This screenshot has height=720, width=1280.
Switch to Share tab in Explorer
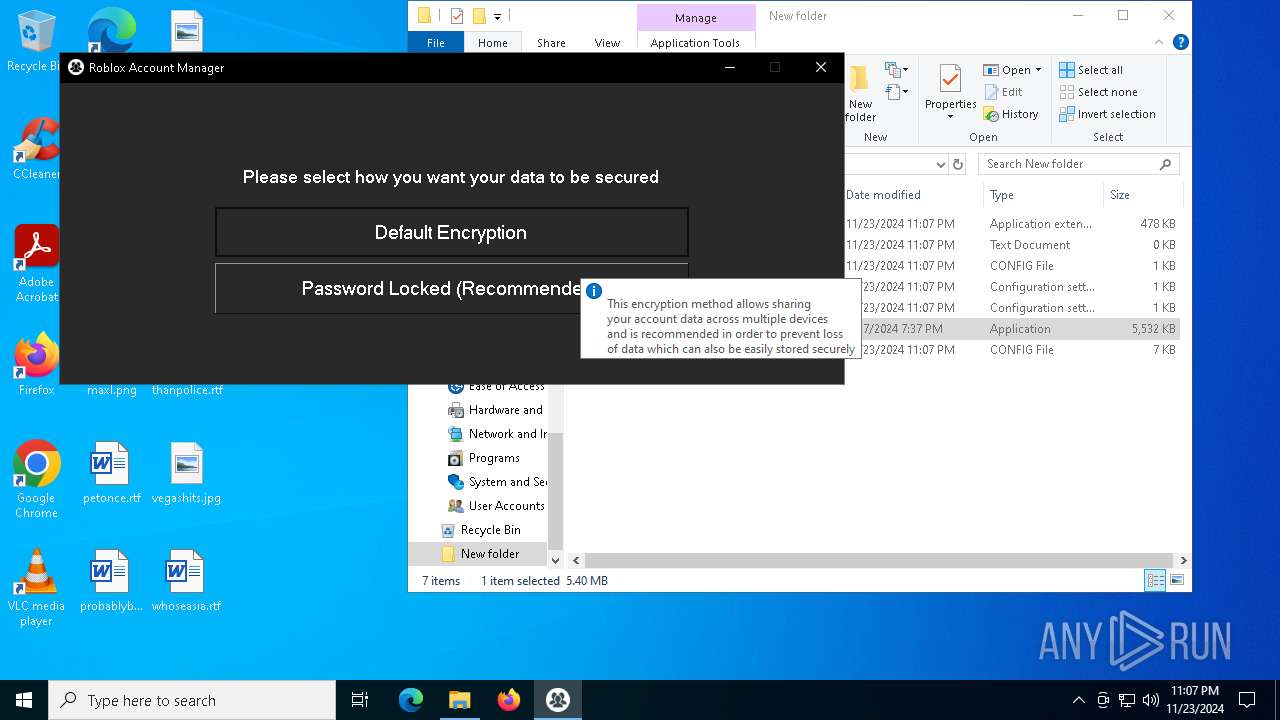[551, 43]
